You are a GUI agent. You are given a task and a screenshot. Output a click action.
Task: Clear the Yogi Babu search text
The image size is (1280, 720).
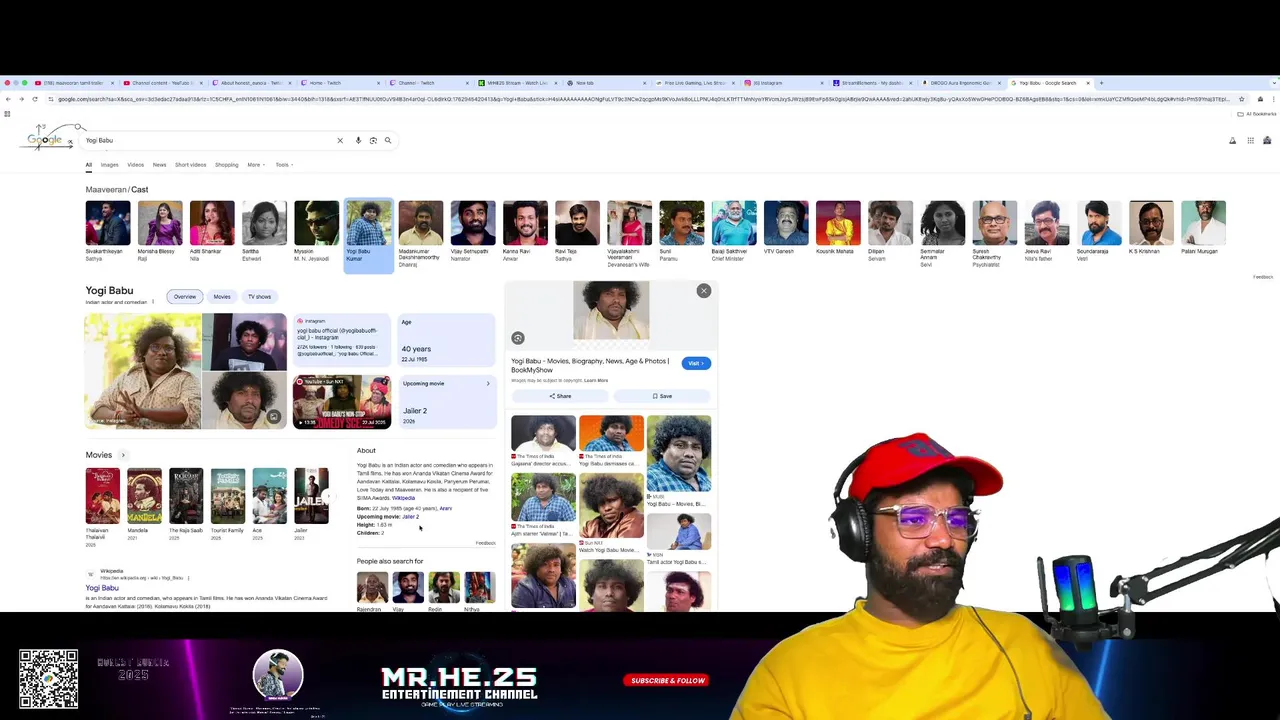(340, 140)
